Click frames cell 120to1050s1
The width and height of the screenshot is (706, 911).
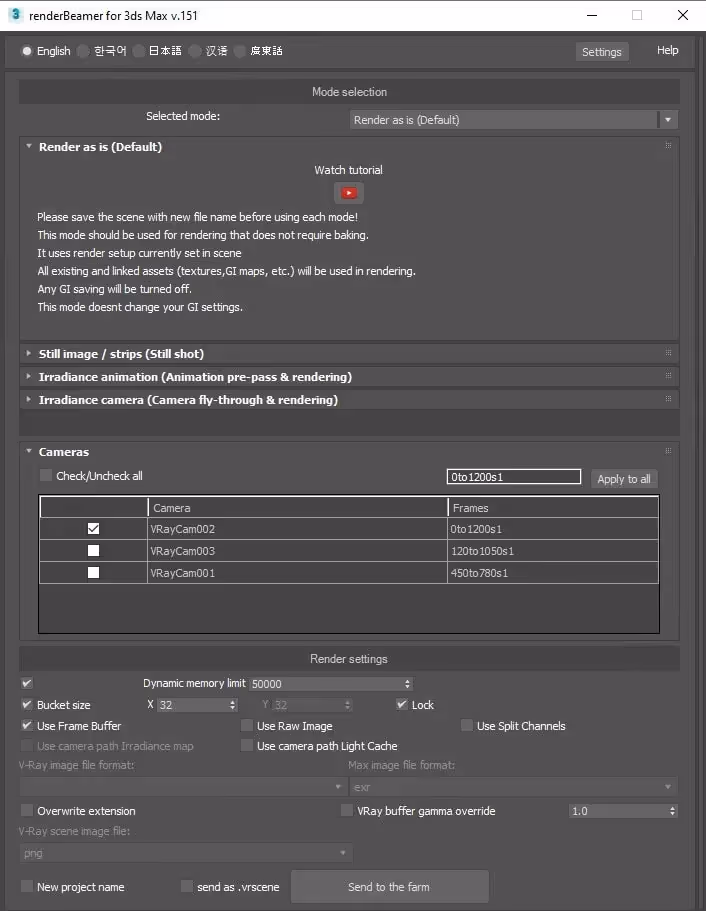tap(553, 551)
